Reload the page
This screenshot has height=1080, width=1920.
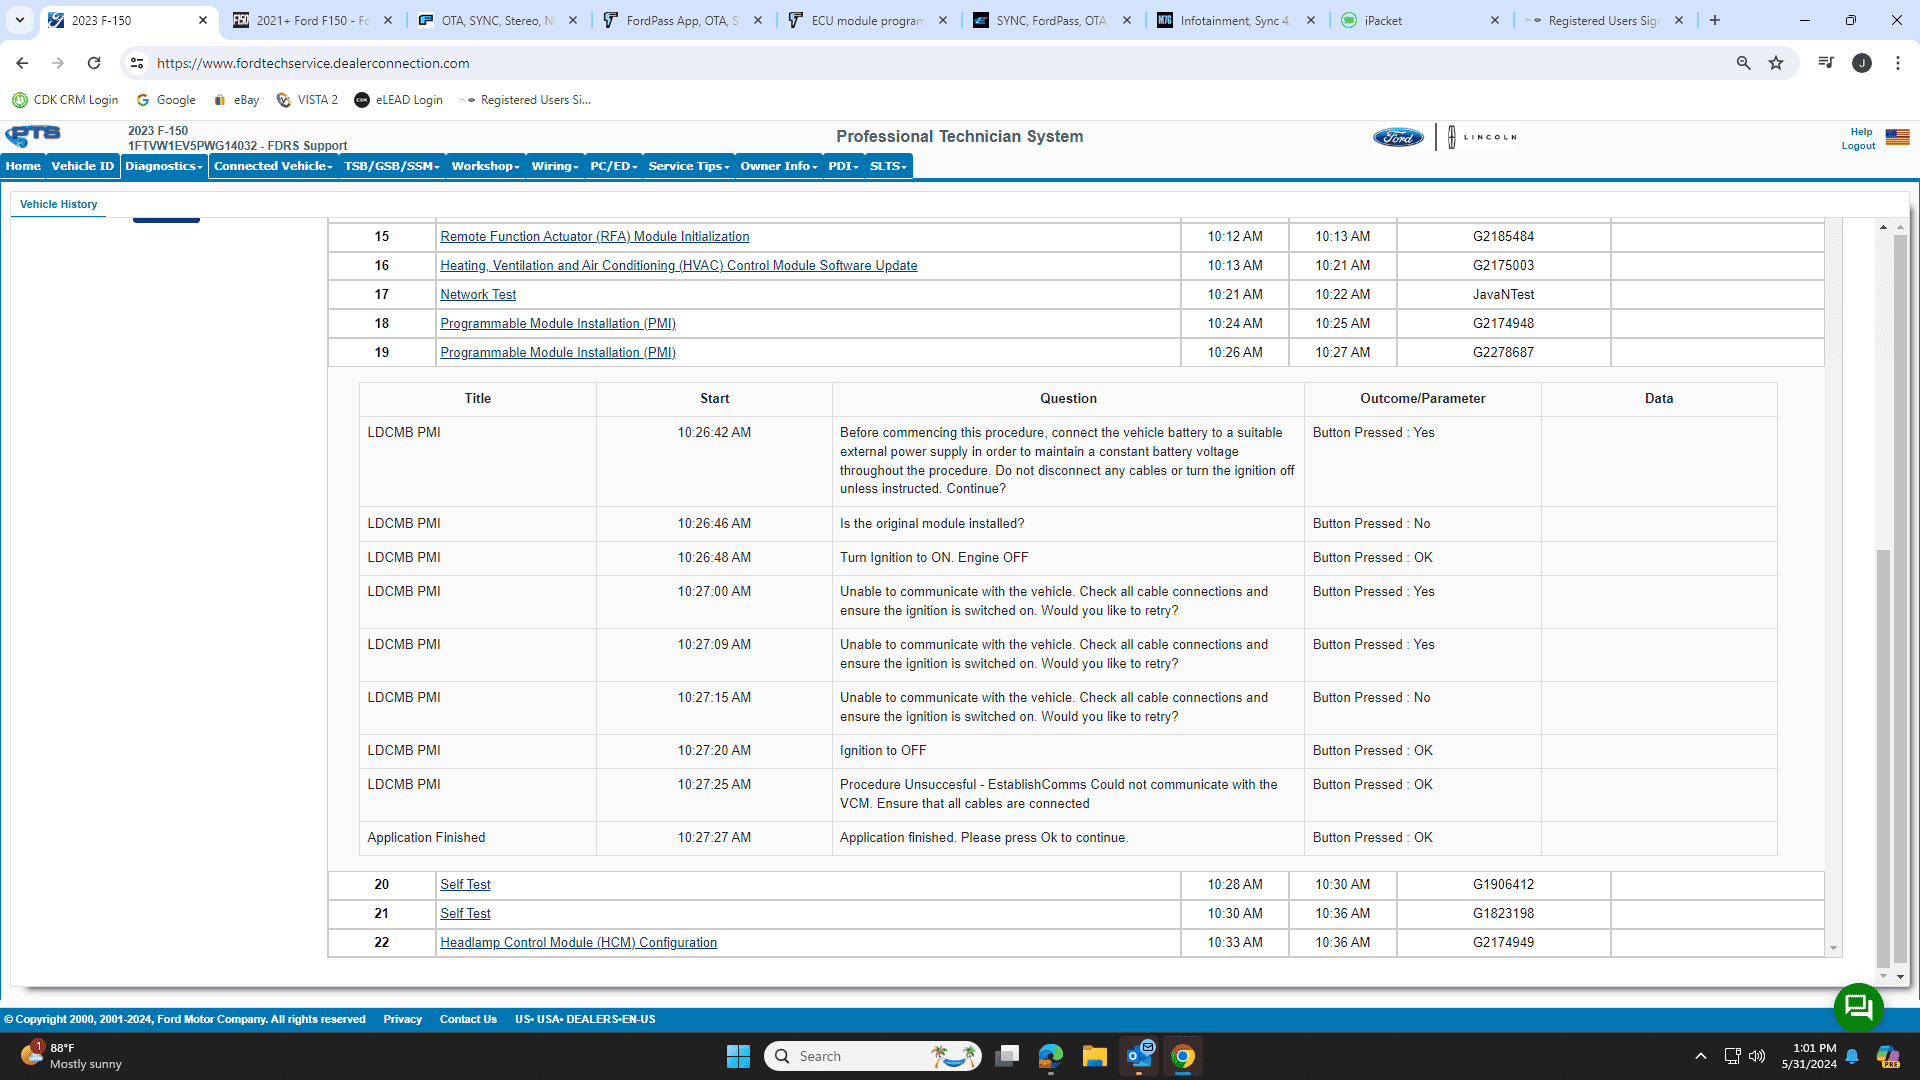pos(94,63)
